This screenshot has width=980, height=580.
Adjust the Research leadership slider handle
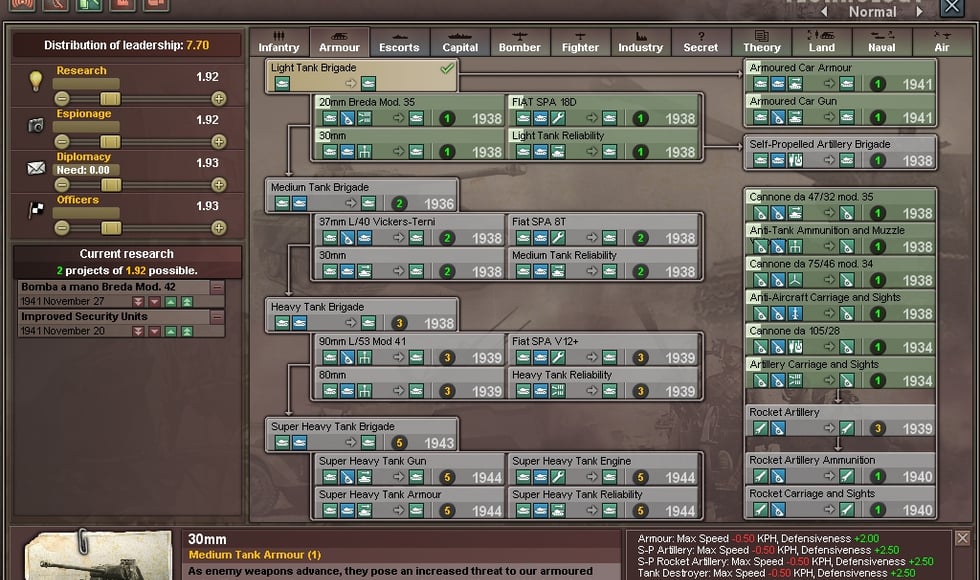(111, 98)
